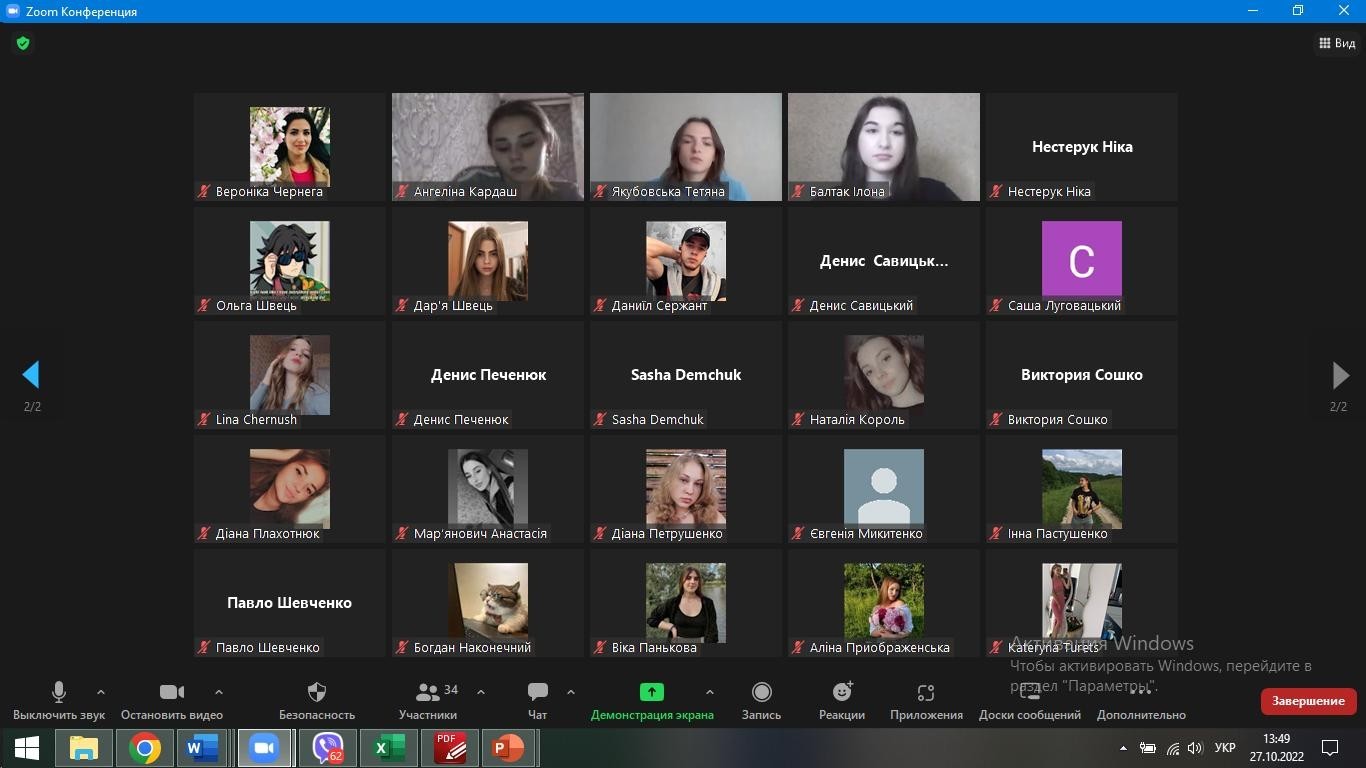Viewport: 1366px width, 768px height.
Task: Click the green encryption shield icon
Action: (23, 43)
